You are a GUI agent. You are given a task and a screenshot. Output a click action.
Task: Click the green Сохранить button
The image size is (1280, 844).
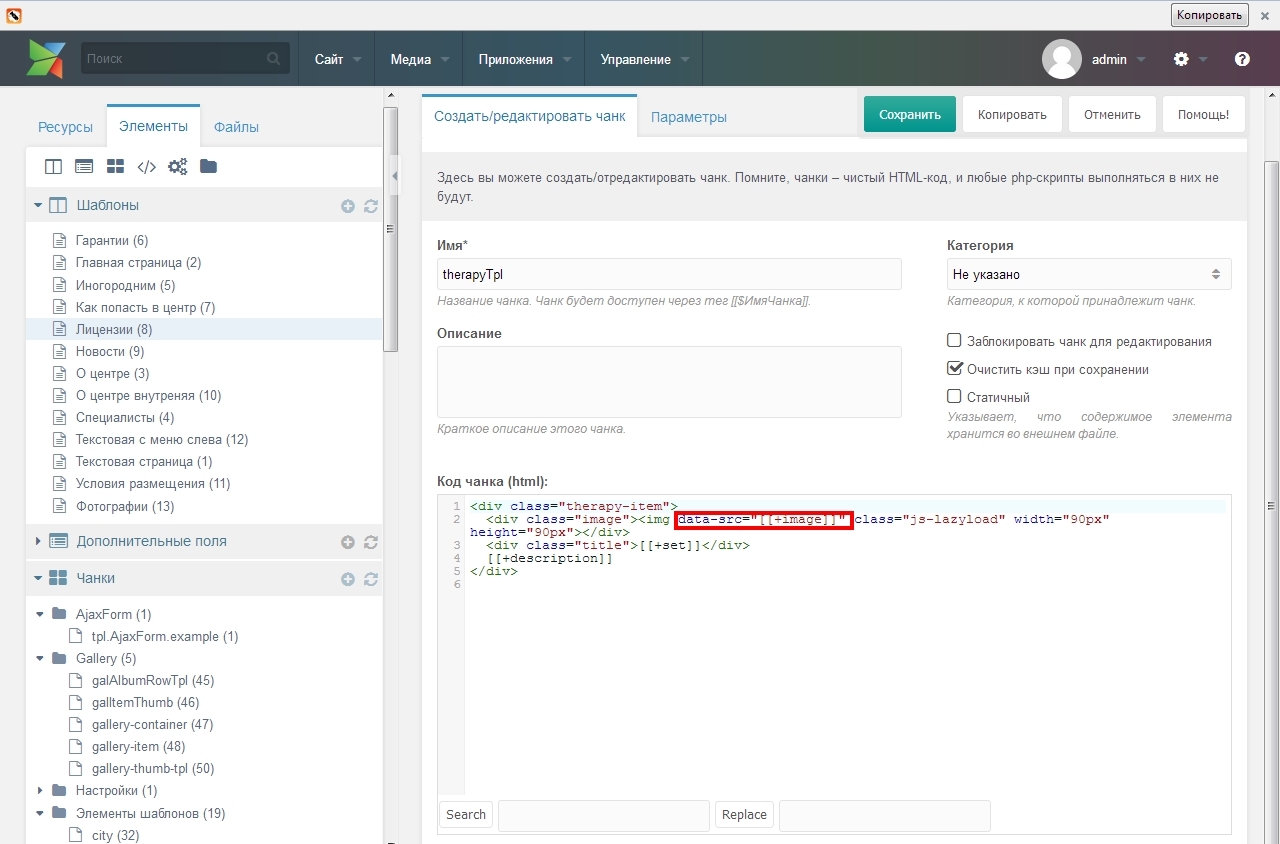click(x=910, y=114)
